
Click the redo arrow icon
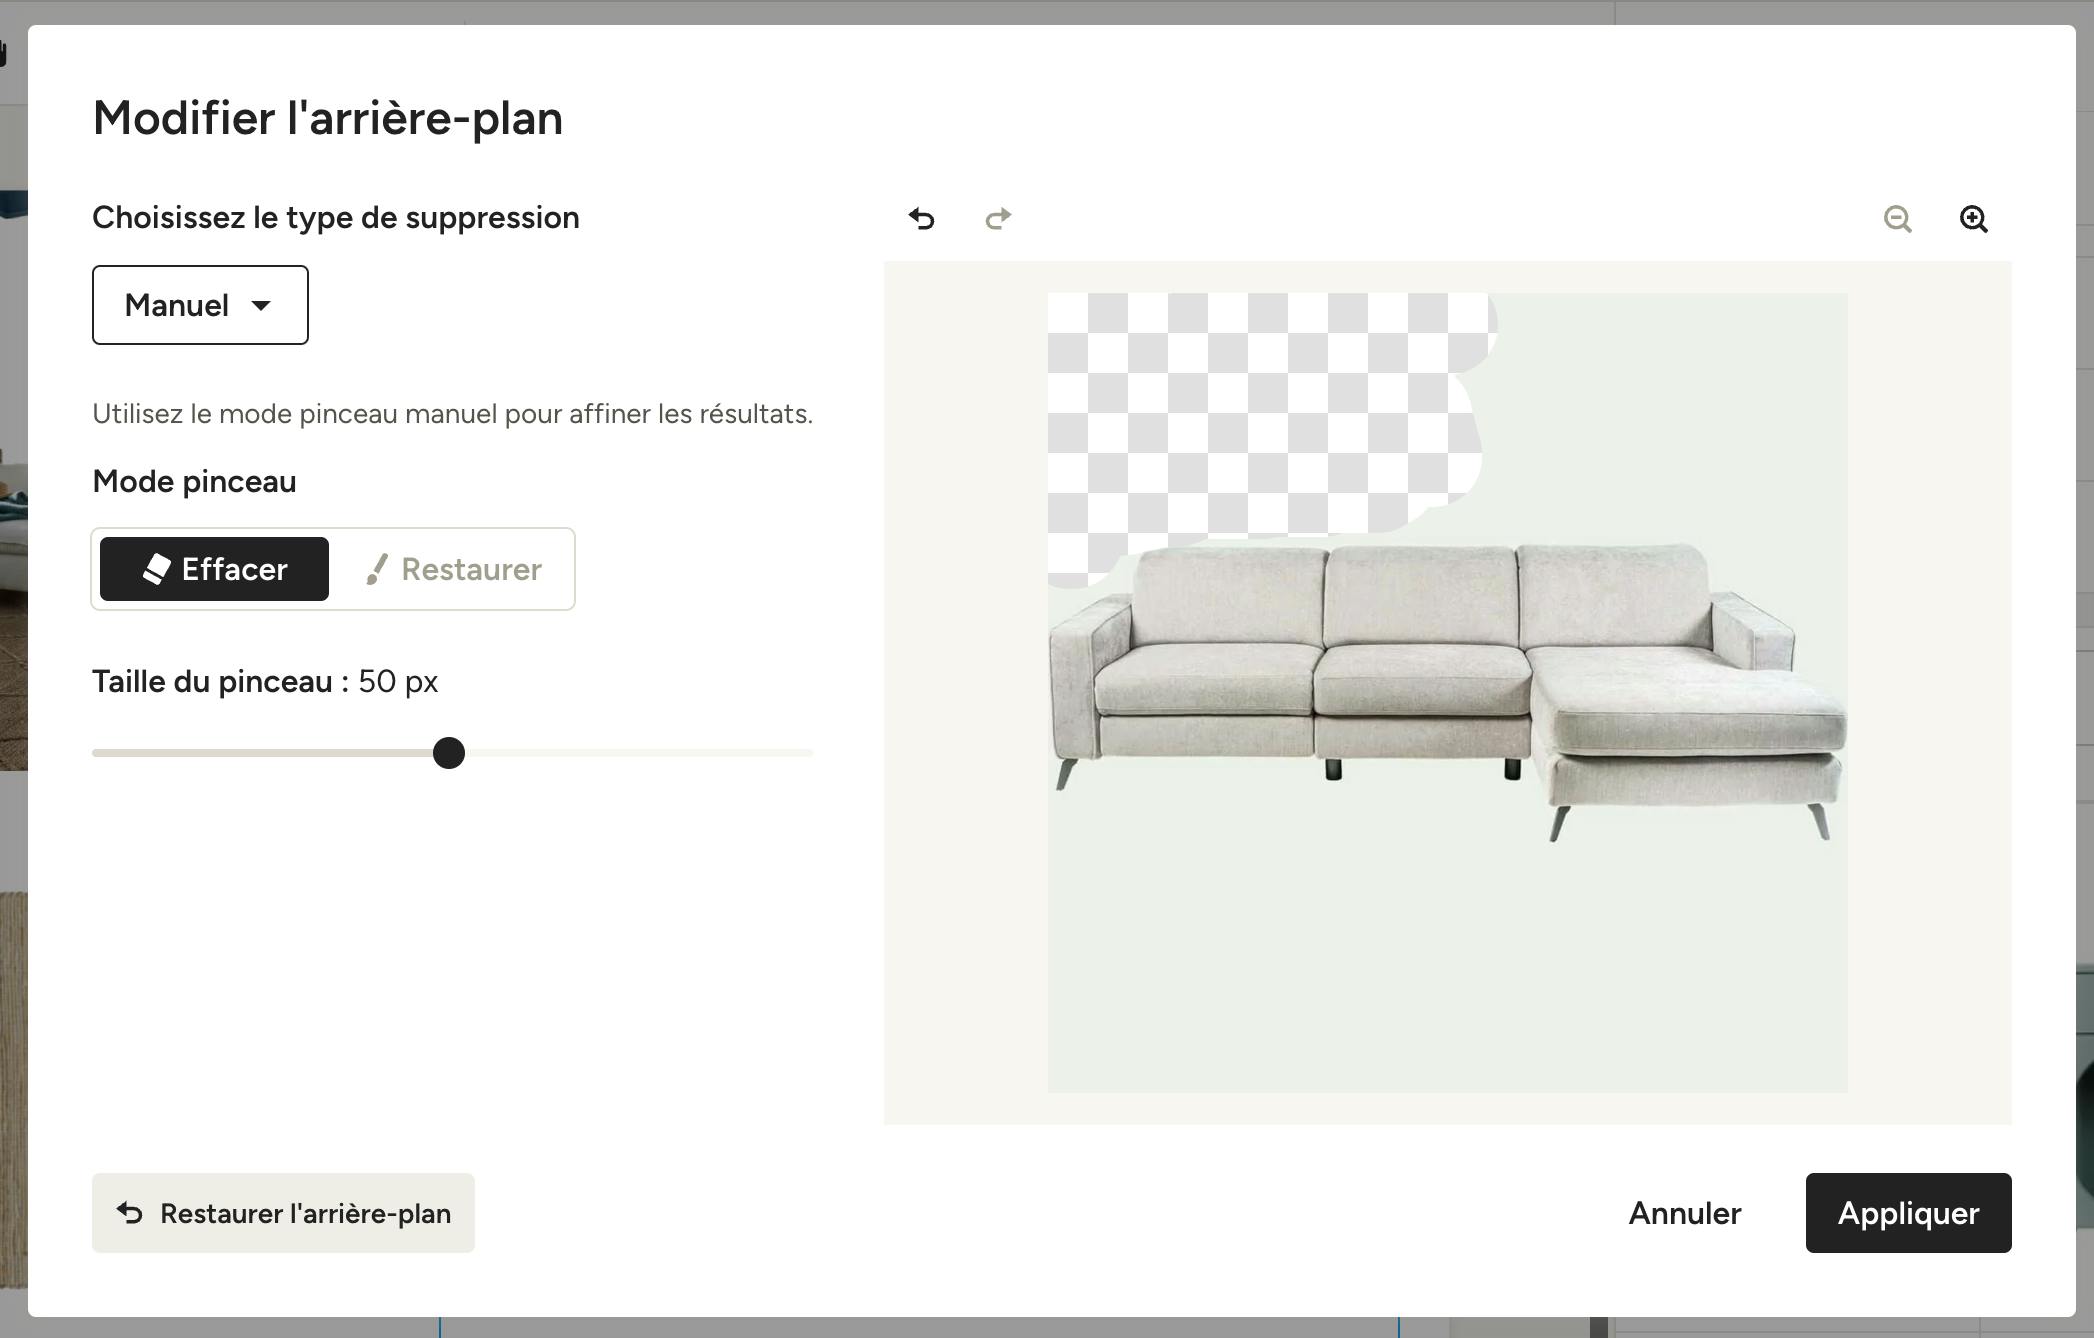[x=998, y=218]
